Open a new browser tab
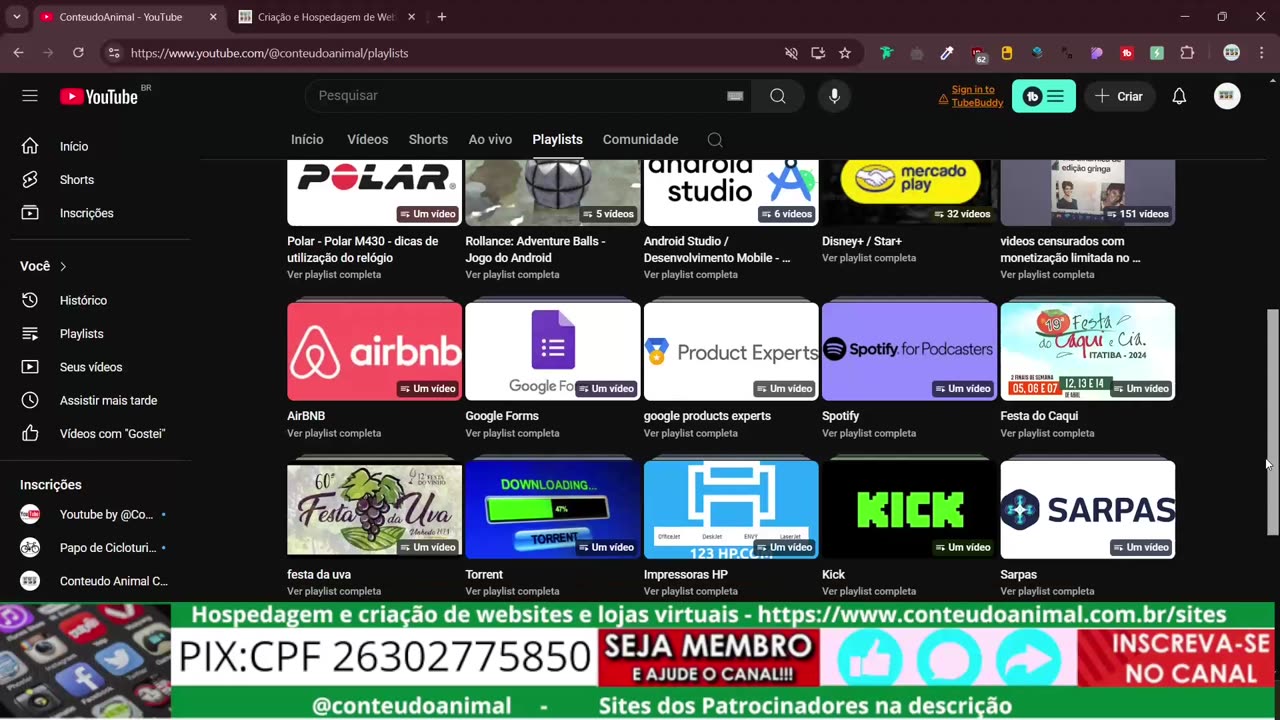Viewport: 1280px width, 720px height. [442, 17]
